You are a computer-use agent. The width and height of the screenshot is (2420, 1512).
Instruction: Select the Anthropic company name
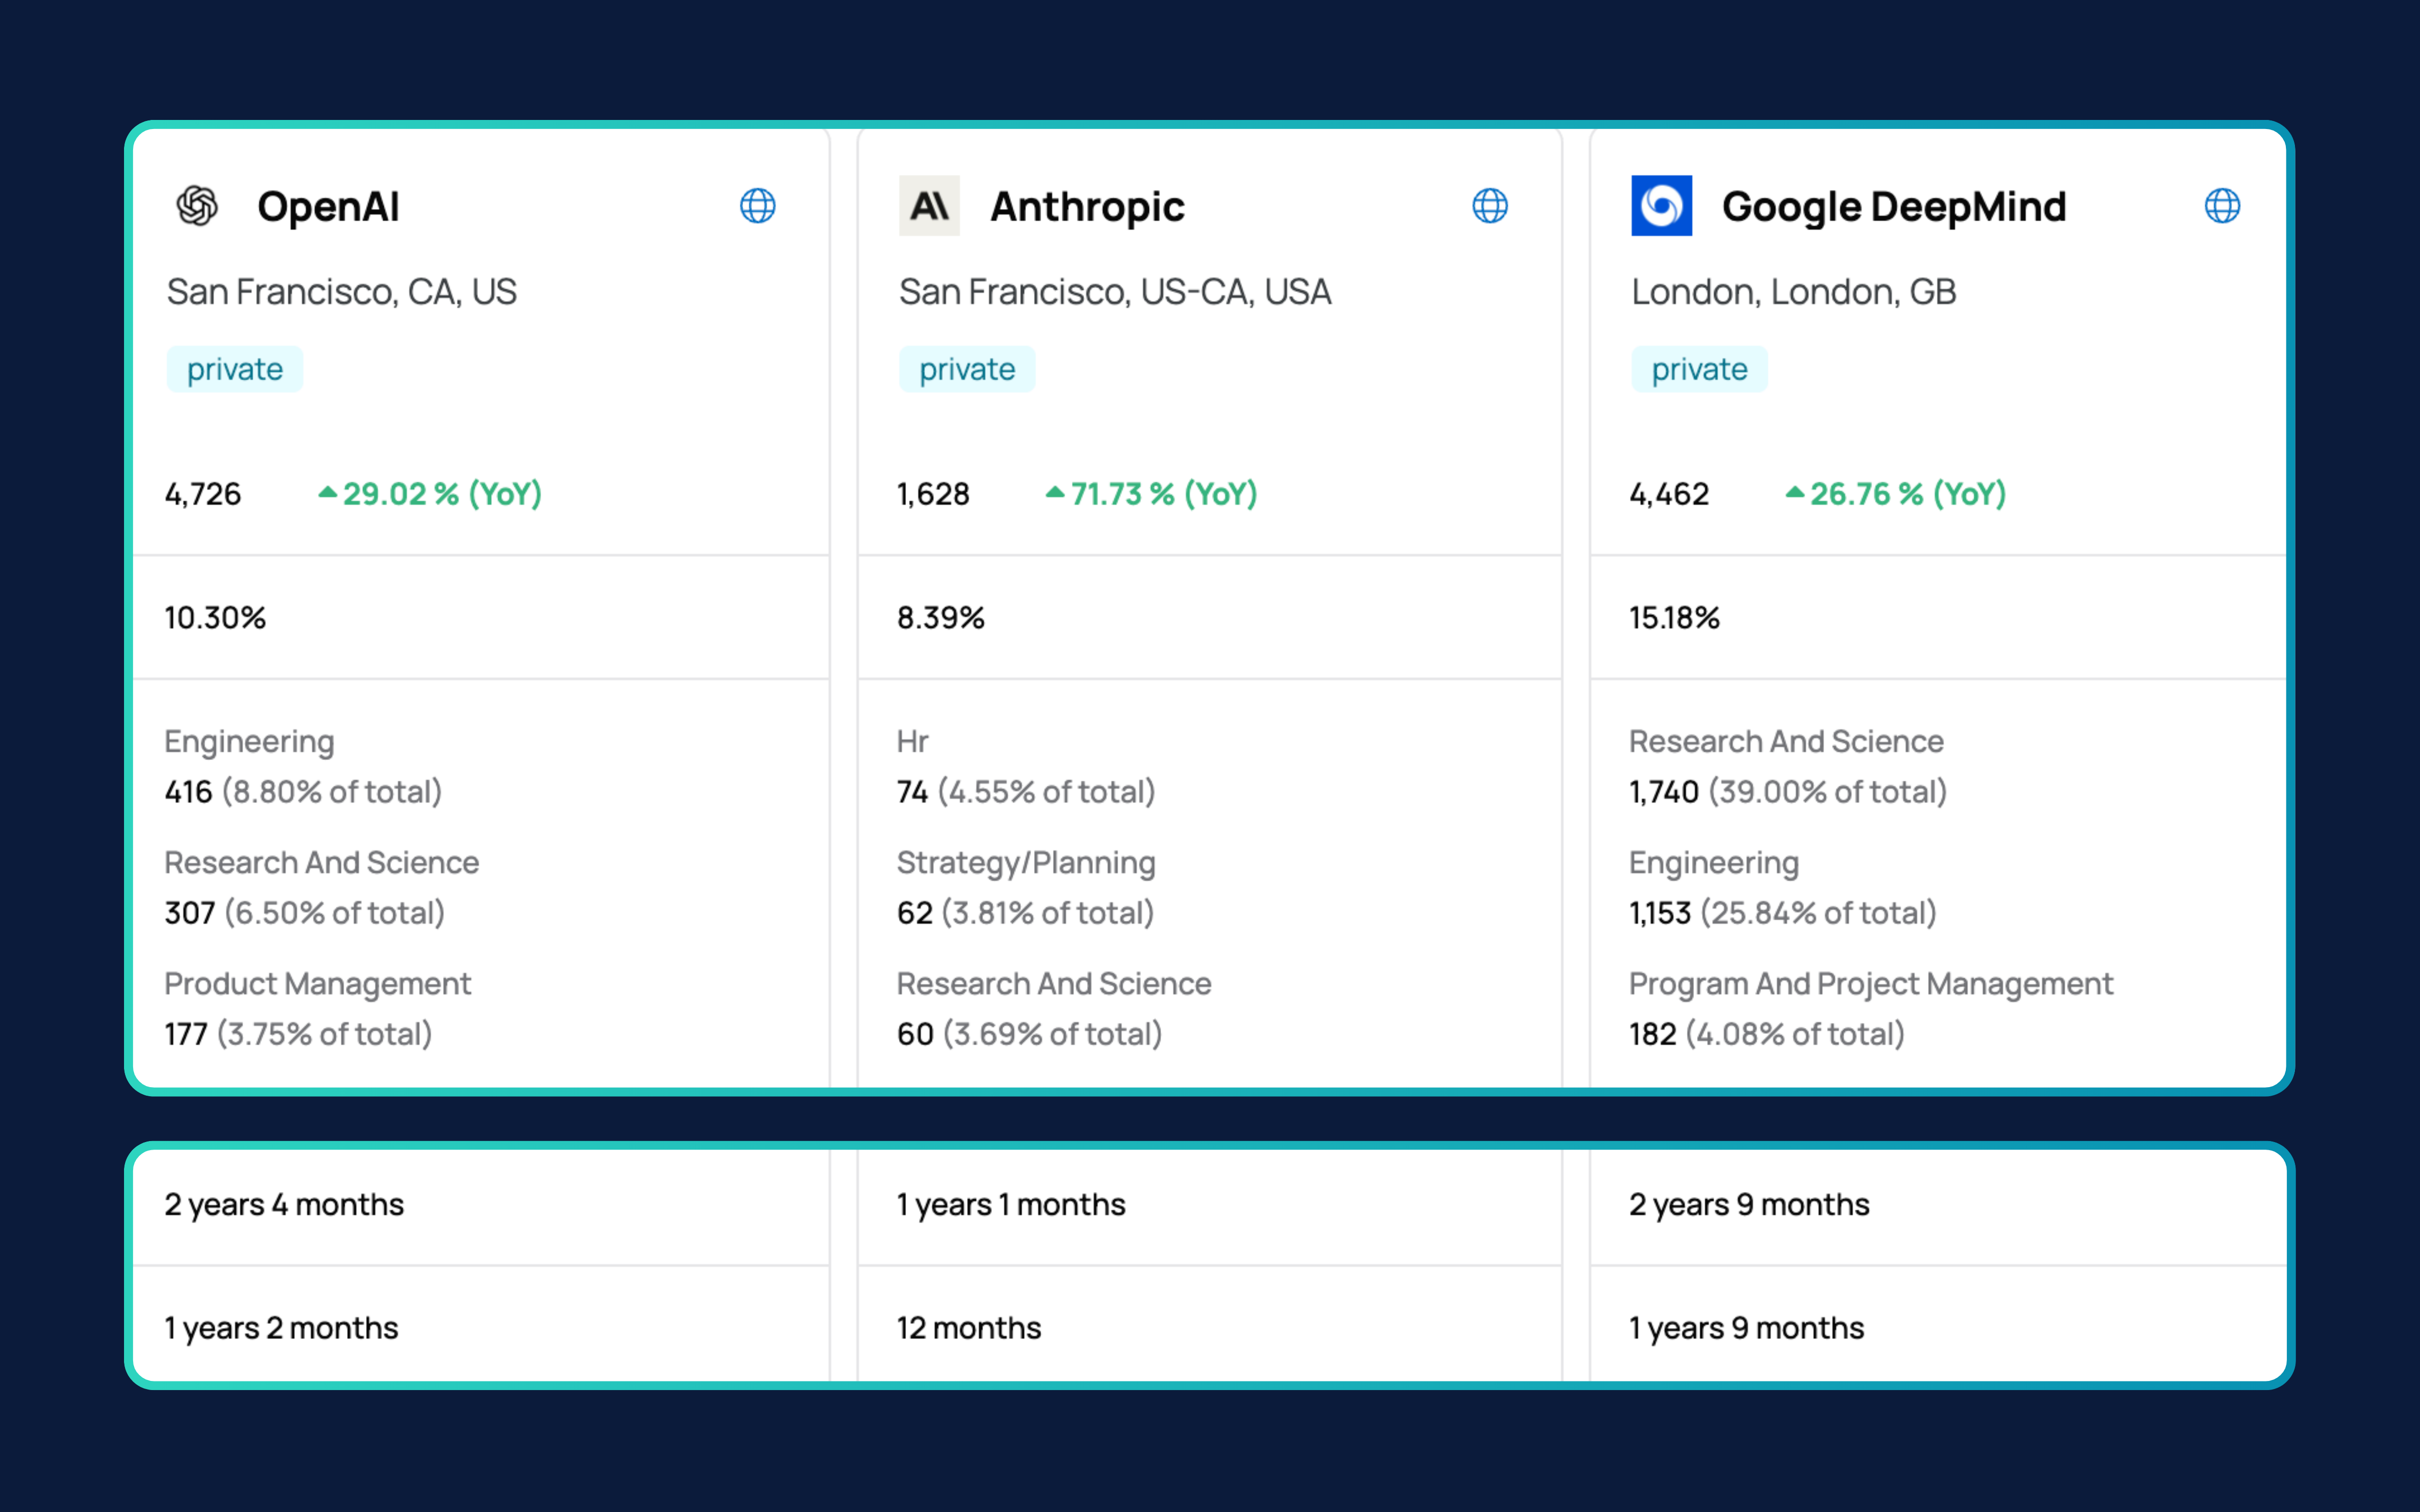[1087, 207]
